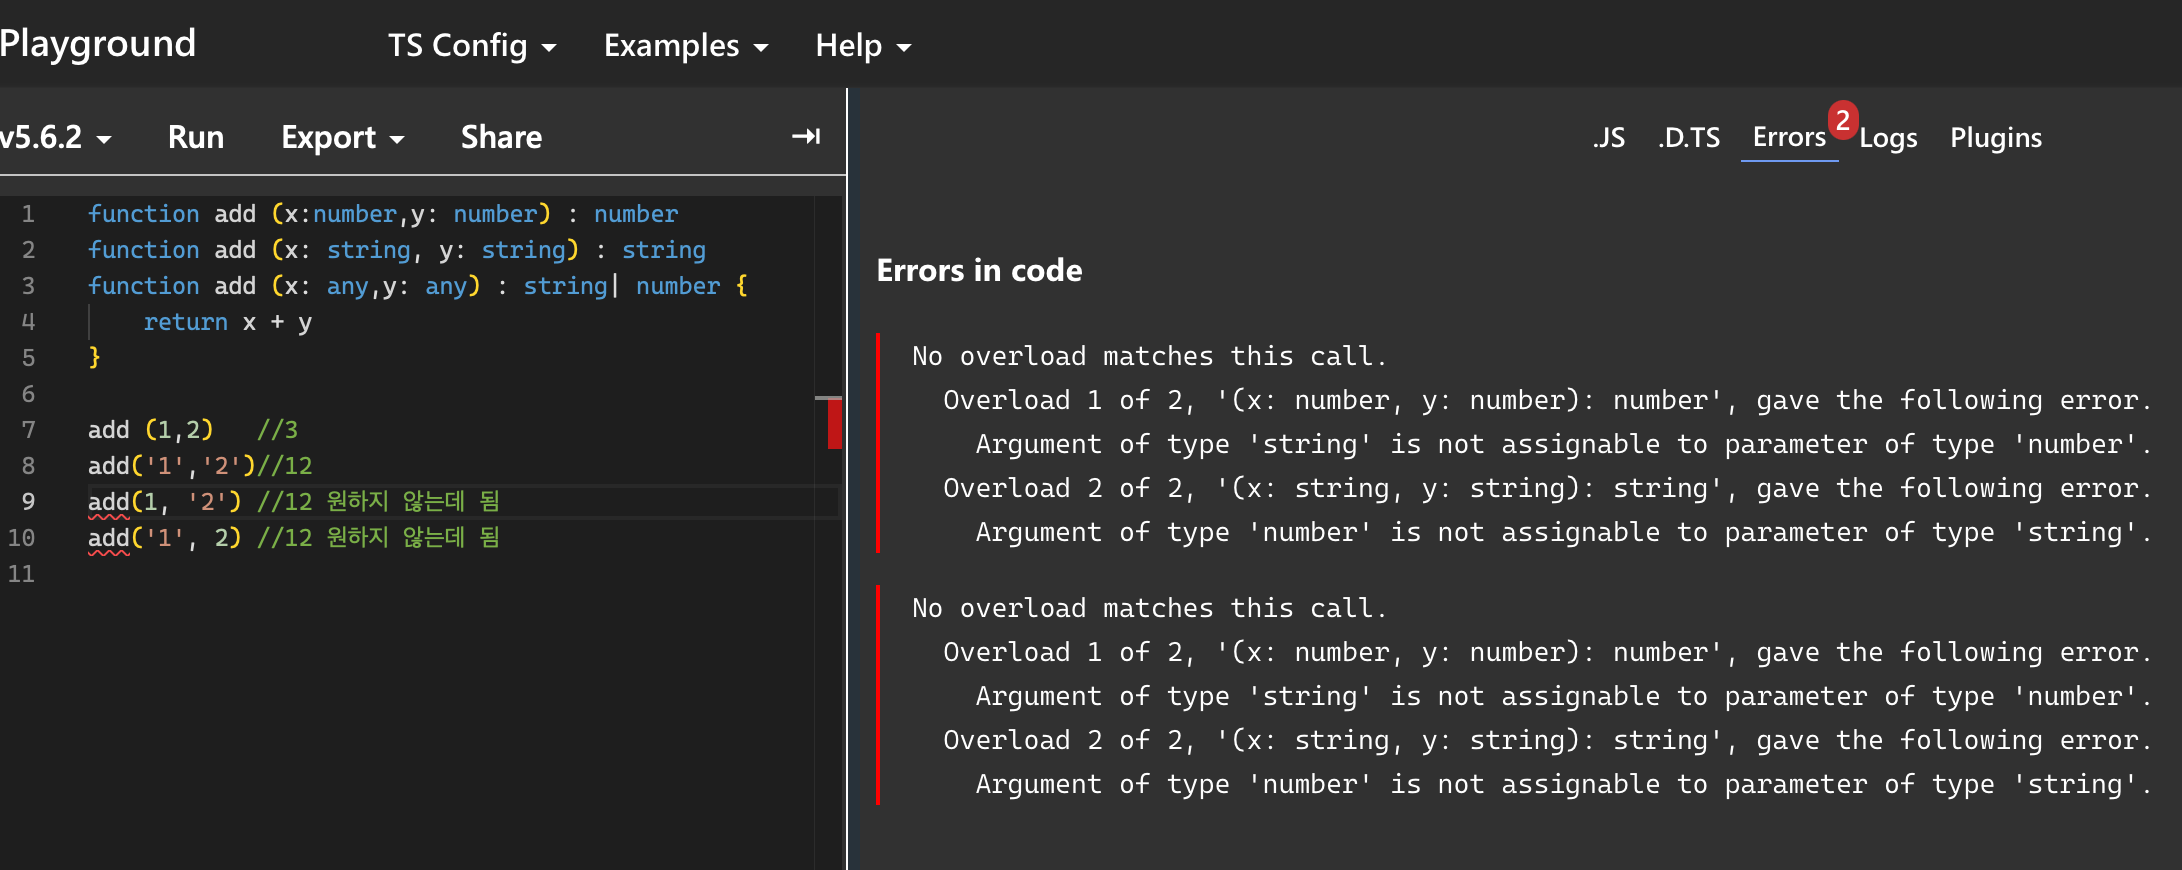
Task: Click the add('1','2') call on line 8
Action: [172, 465]
